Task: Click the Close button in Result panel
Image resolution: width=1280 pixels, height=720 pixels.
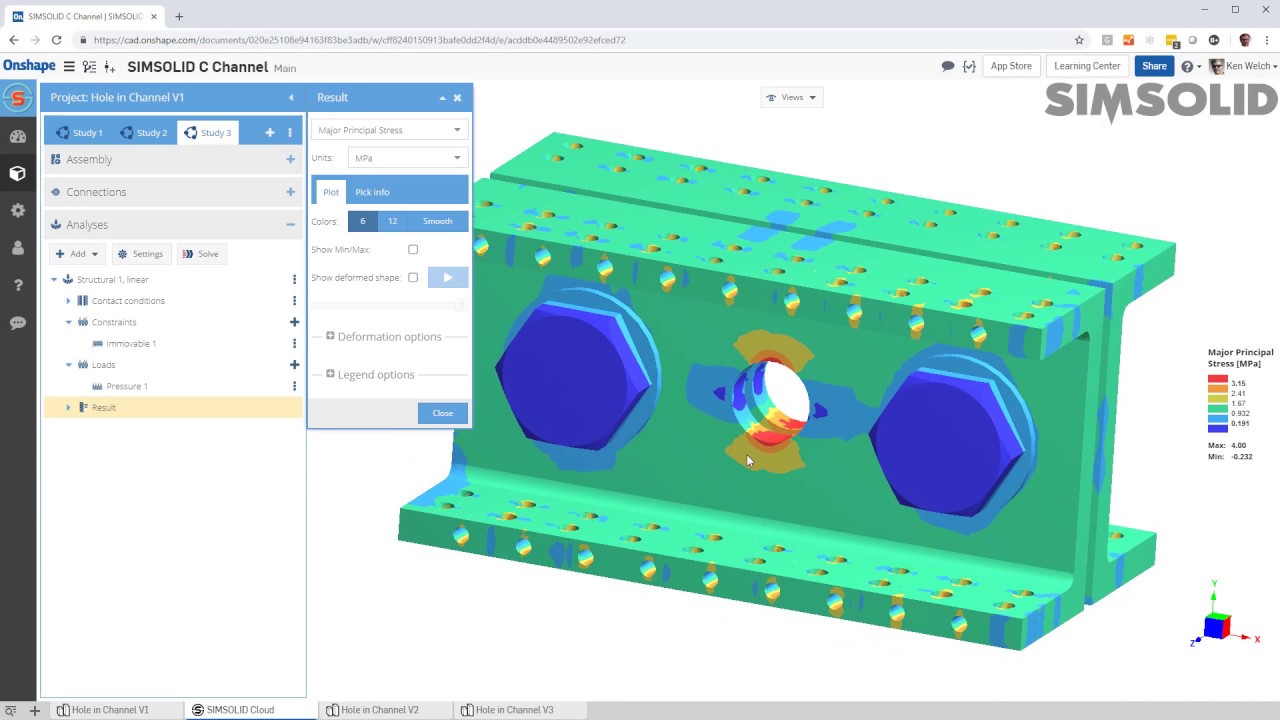Action: pos(443,413)
